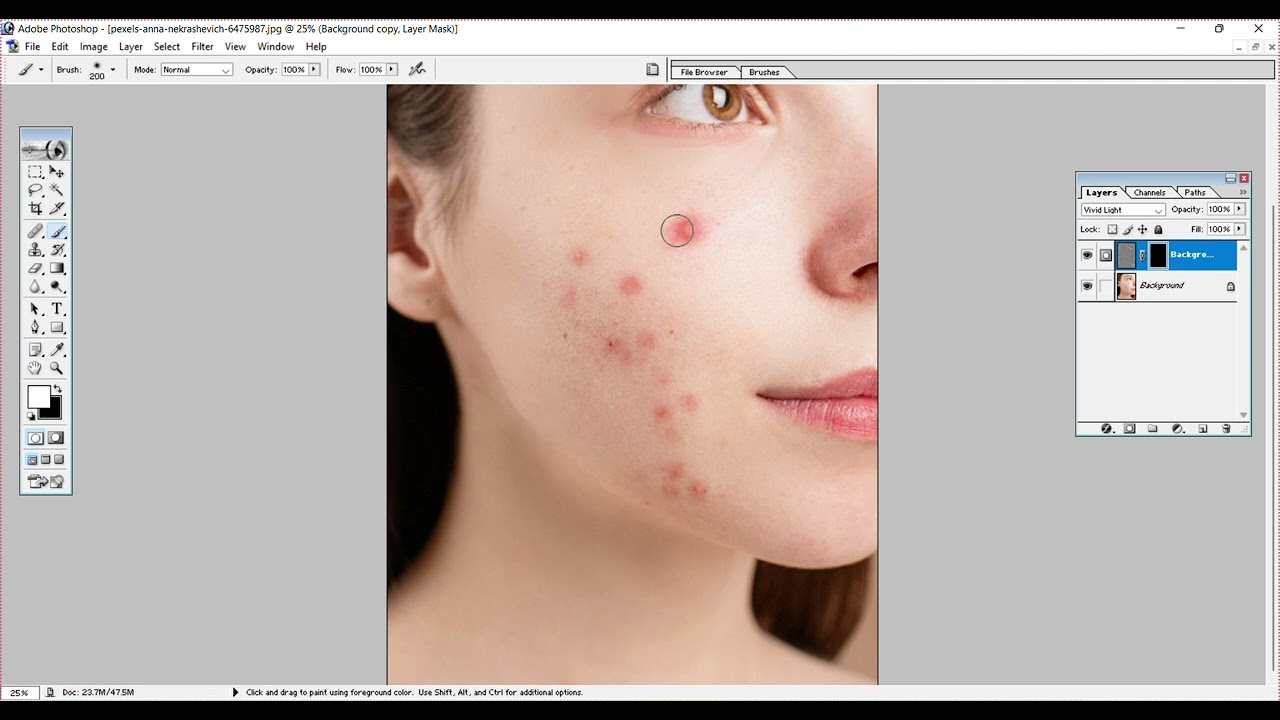Create new fill or adjustment layer

(x=1178, y=429)
